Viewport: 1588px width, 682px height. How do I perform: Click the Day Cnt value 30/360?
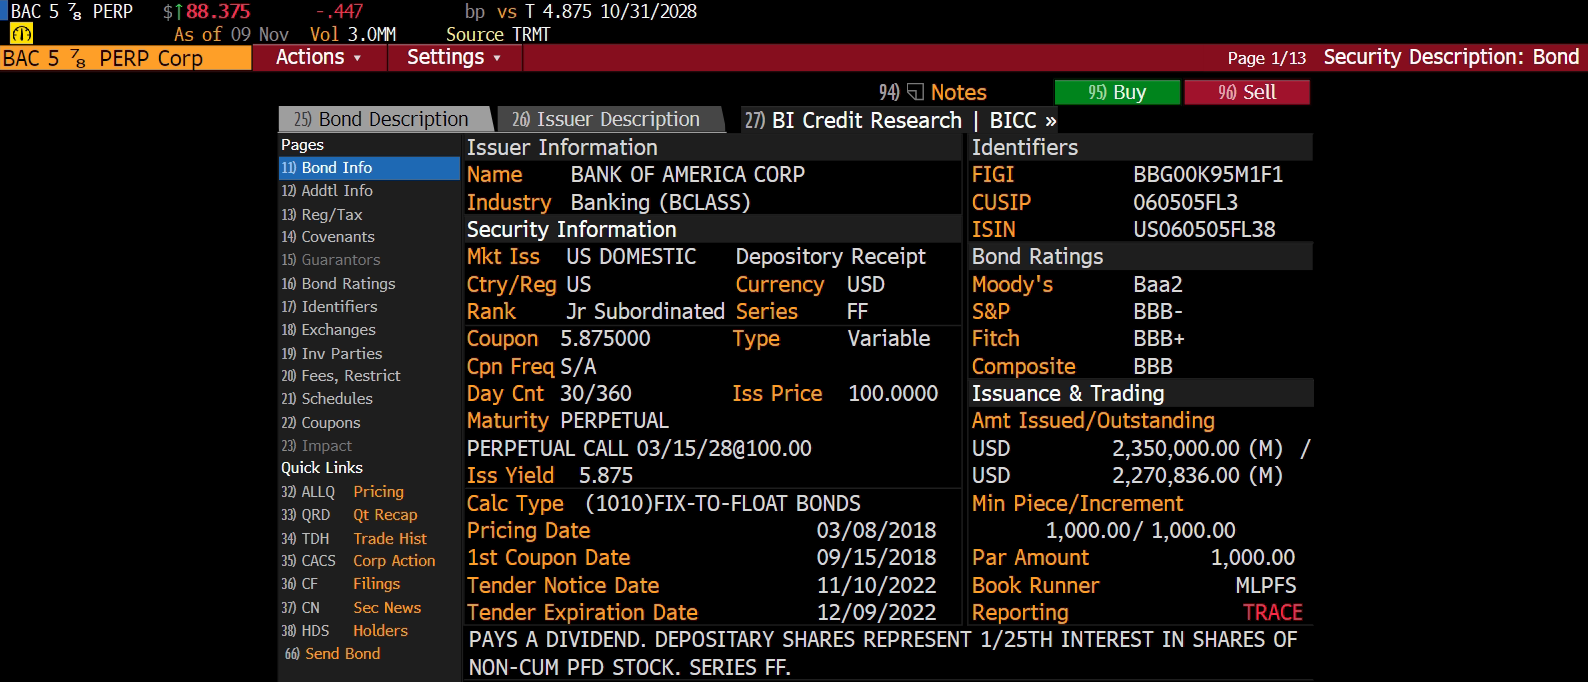pyautogui.click(x=596, y=394)
